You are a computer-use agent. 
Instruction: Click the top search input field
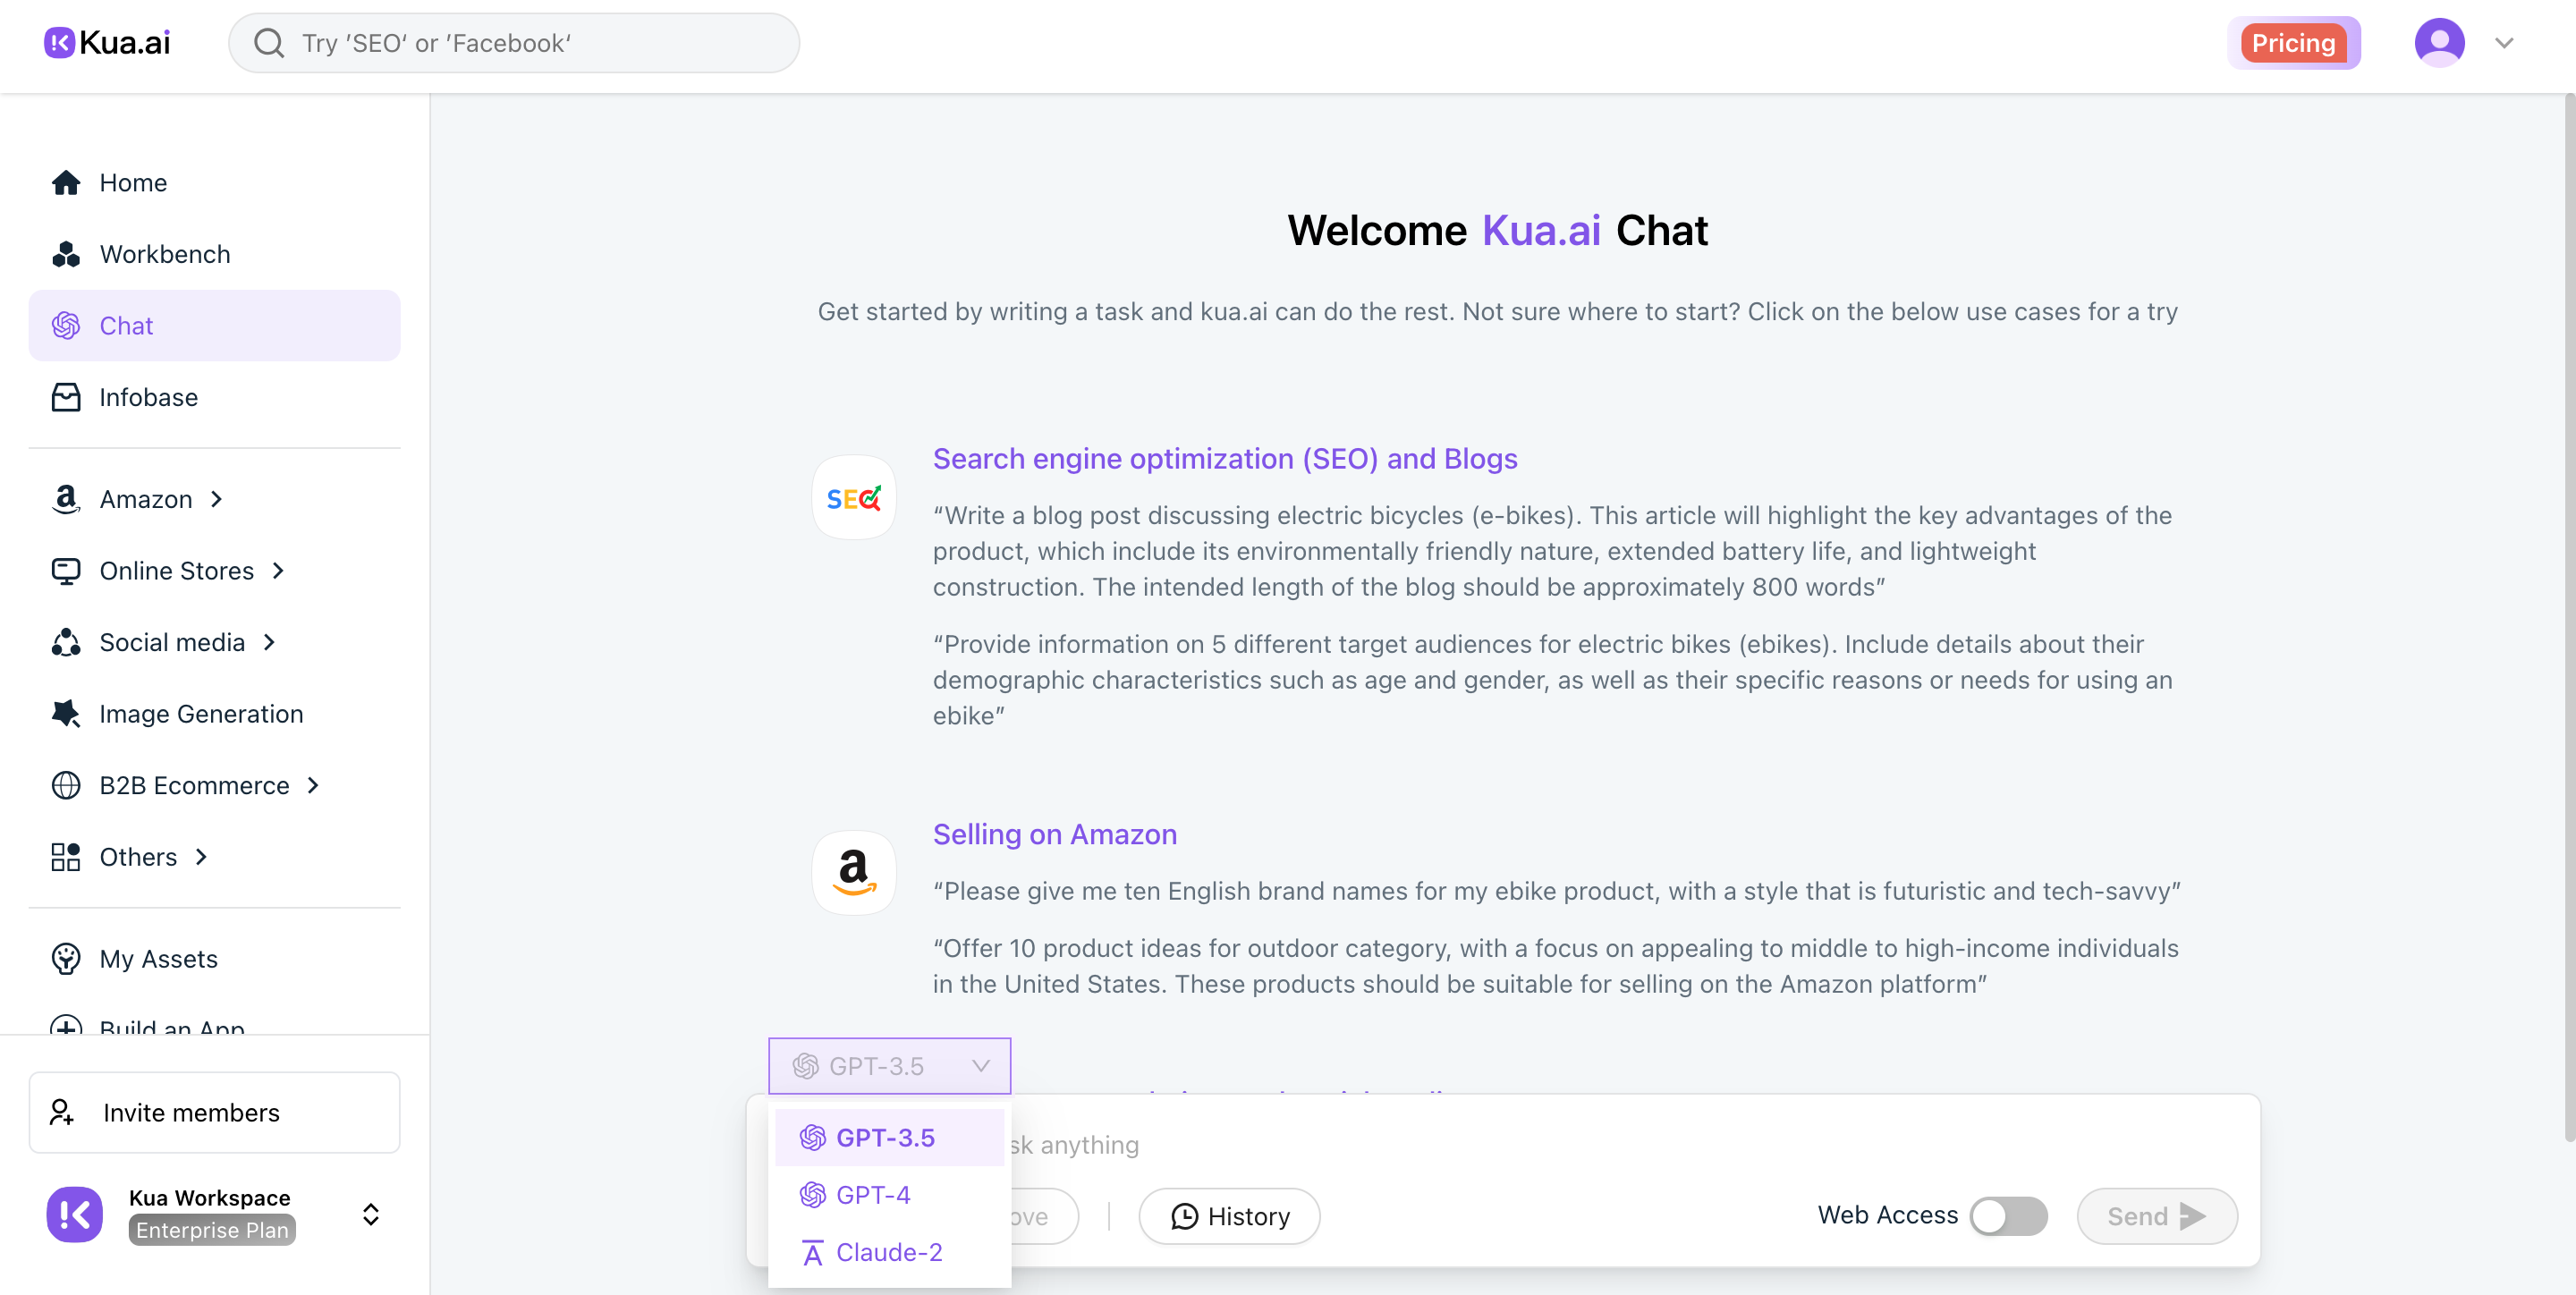514,43
